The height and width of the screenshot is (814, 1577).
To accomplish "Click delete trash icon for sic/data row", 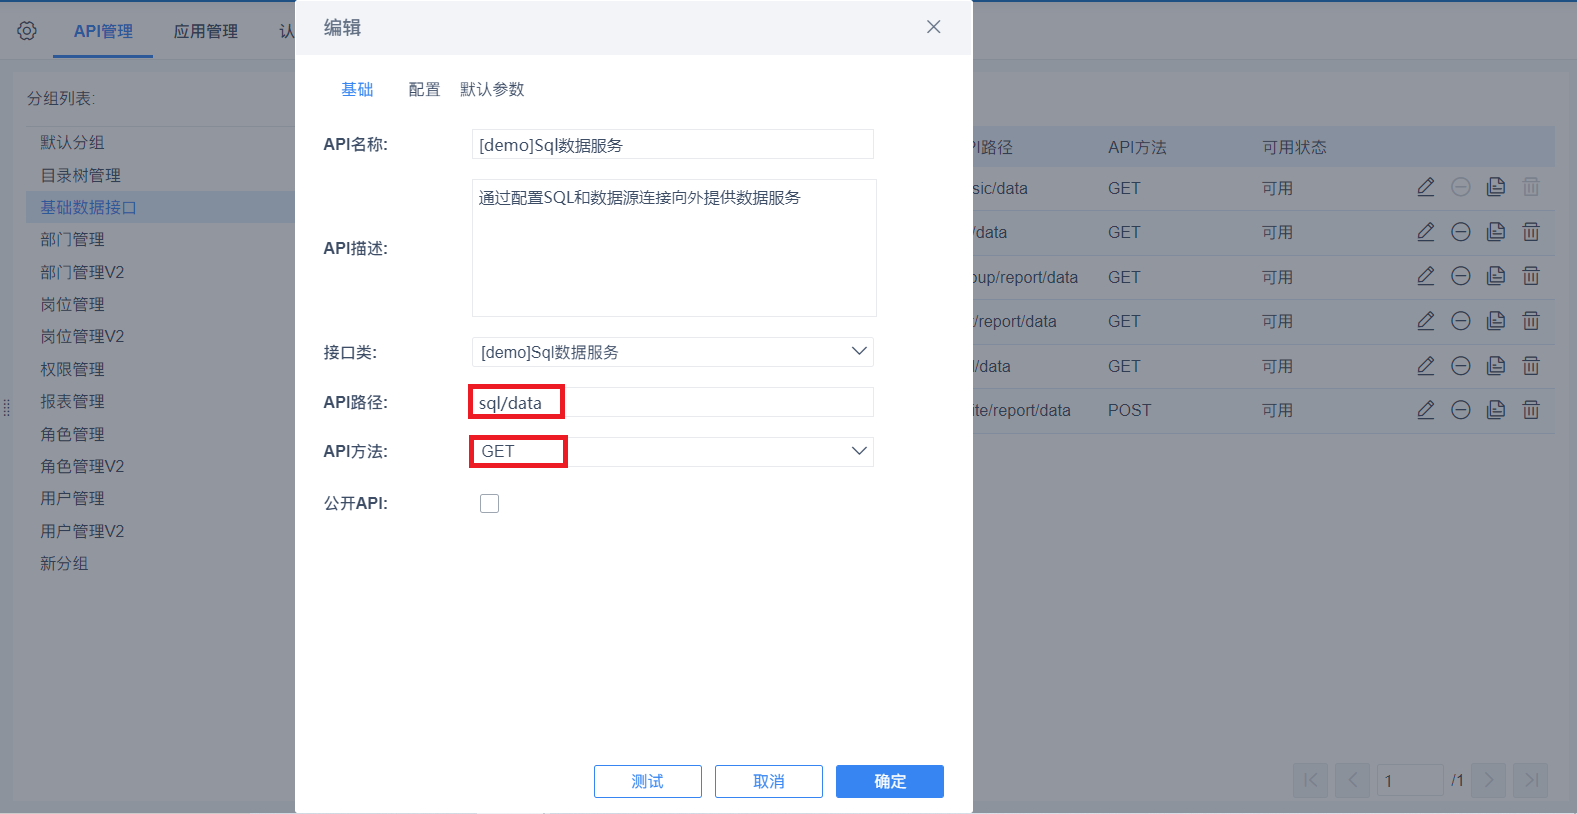I will tap(1531, 187).
